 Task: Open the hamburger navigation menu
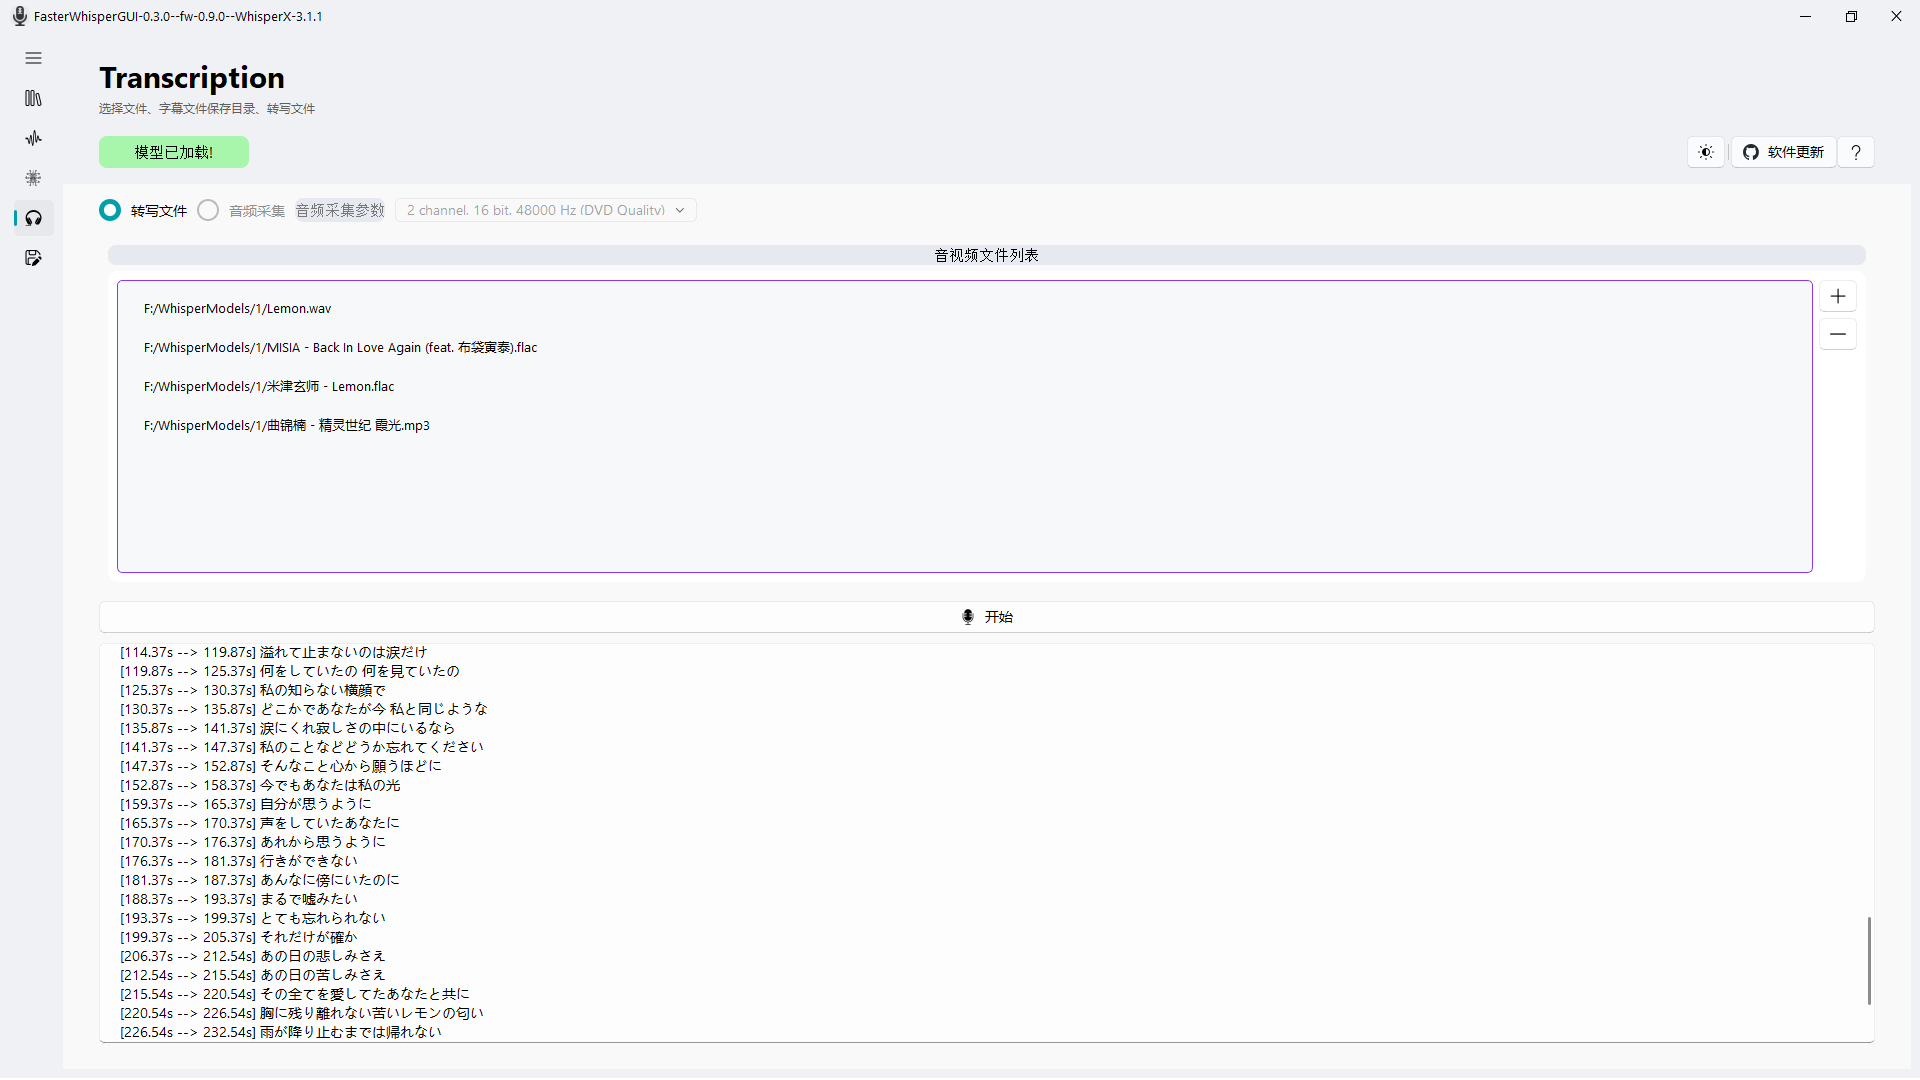(33, 58)
